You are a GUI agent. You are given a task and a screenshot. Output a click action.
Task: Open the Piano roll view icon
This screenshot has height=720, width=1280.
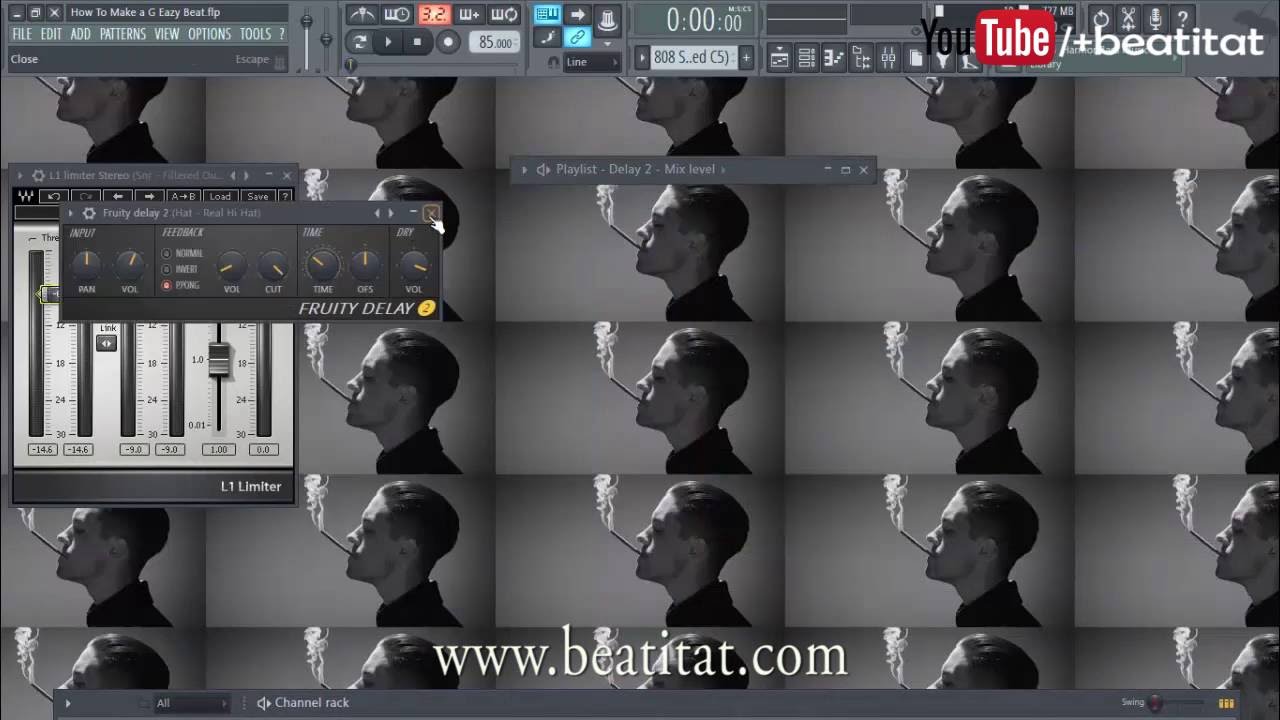point(833,59)
